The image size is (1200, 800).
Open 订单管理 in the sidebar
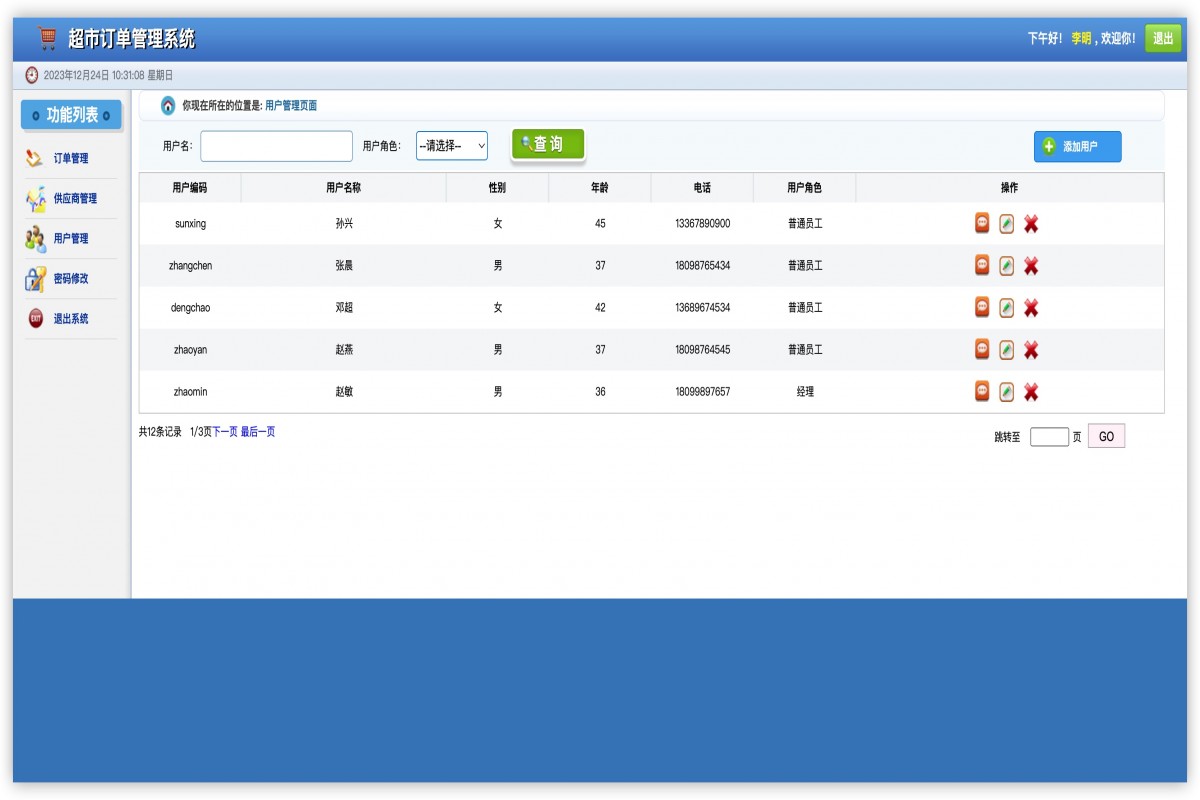click(70, 158)
